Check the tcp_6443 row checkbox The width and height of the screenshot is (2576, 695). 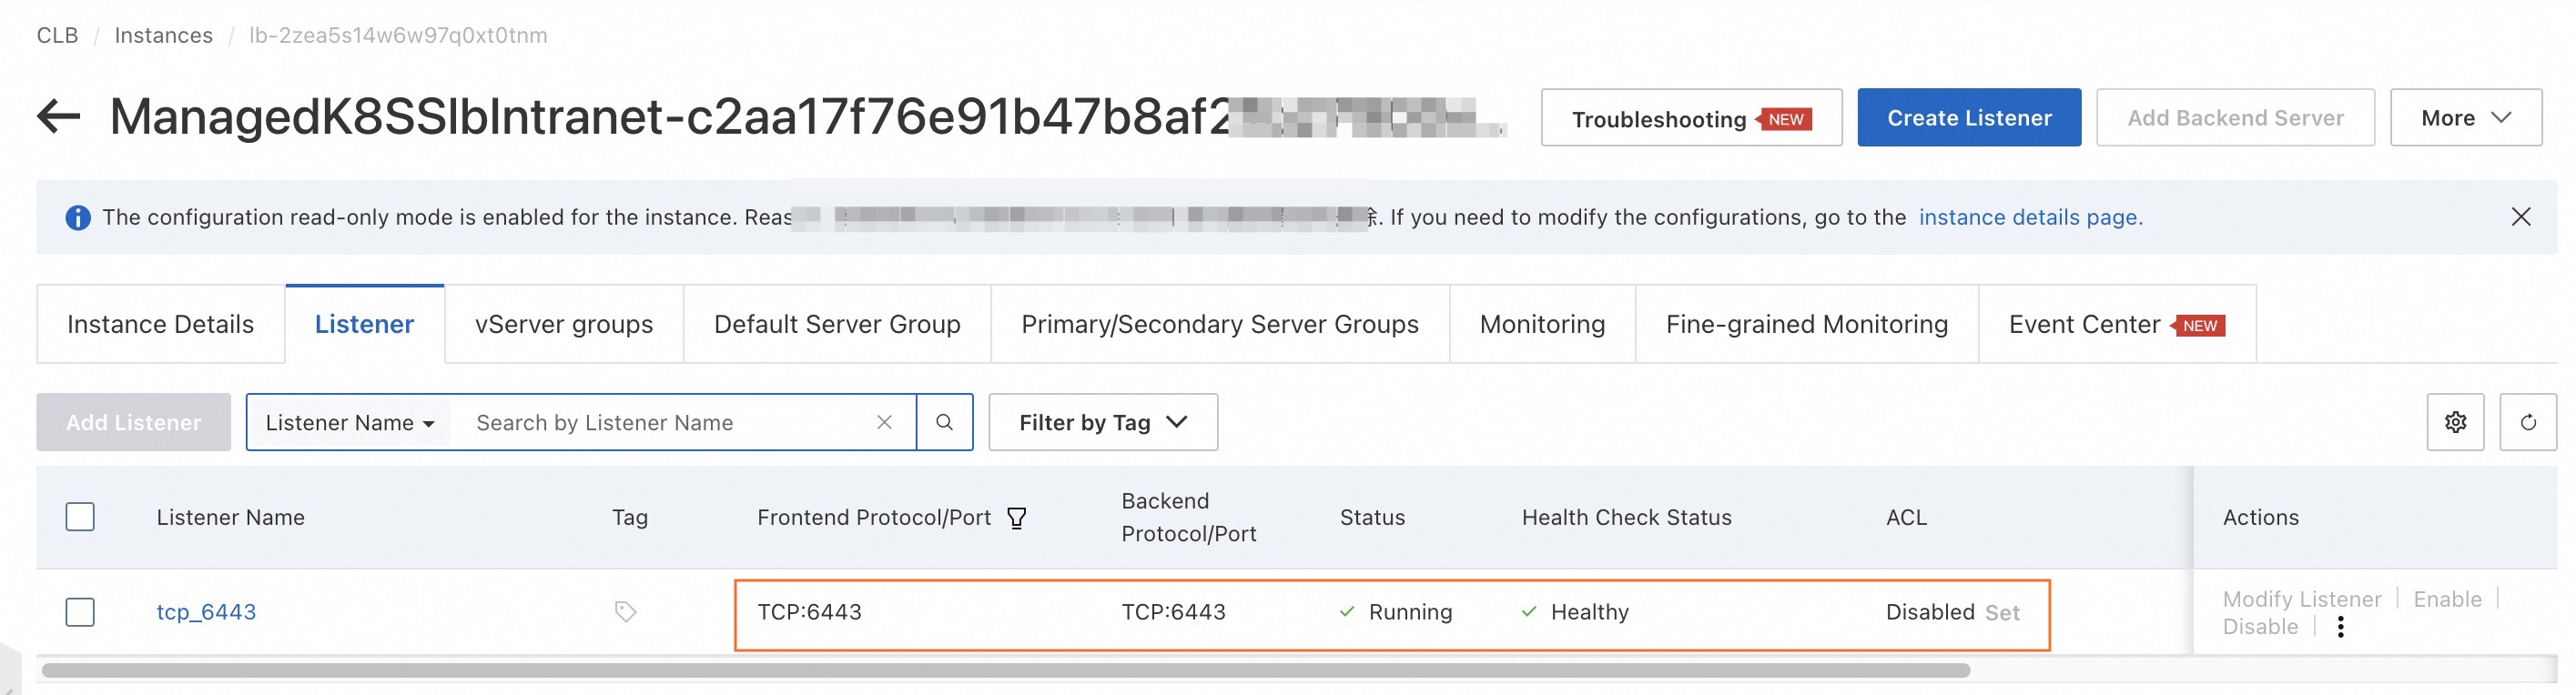(x=80, y=612)
